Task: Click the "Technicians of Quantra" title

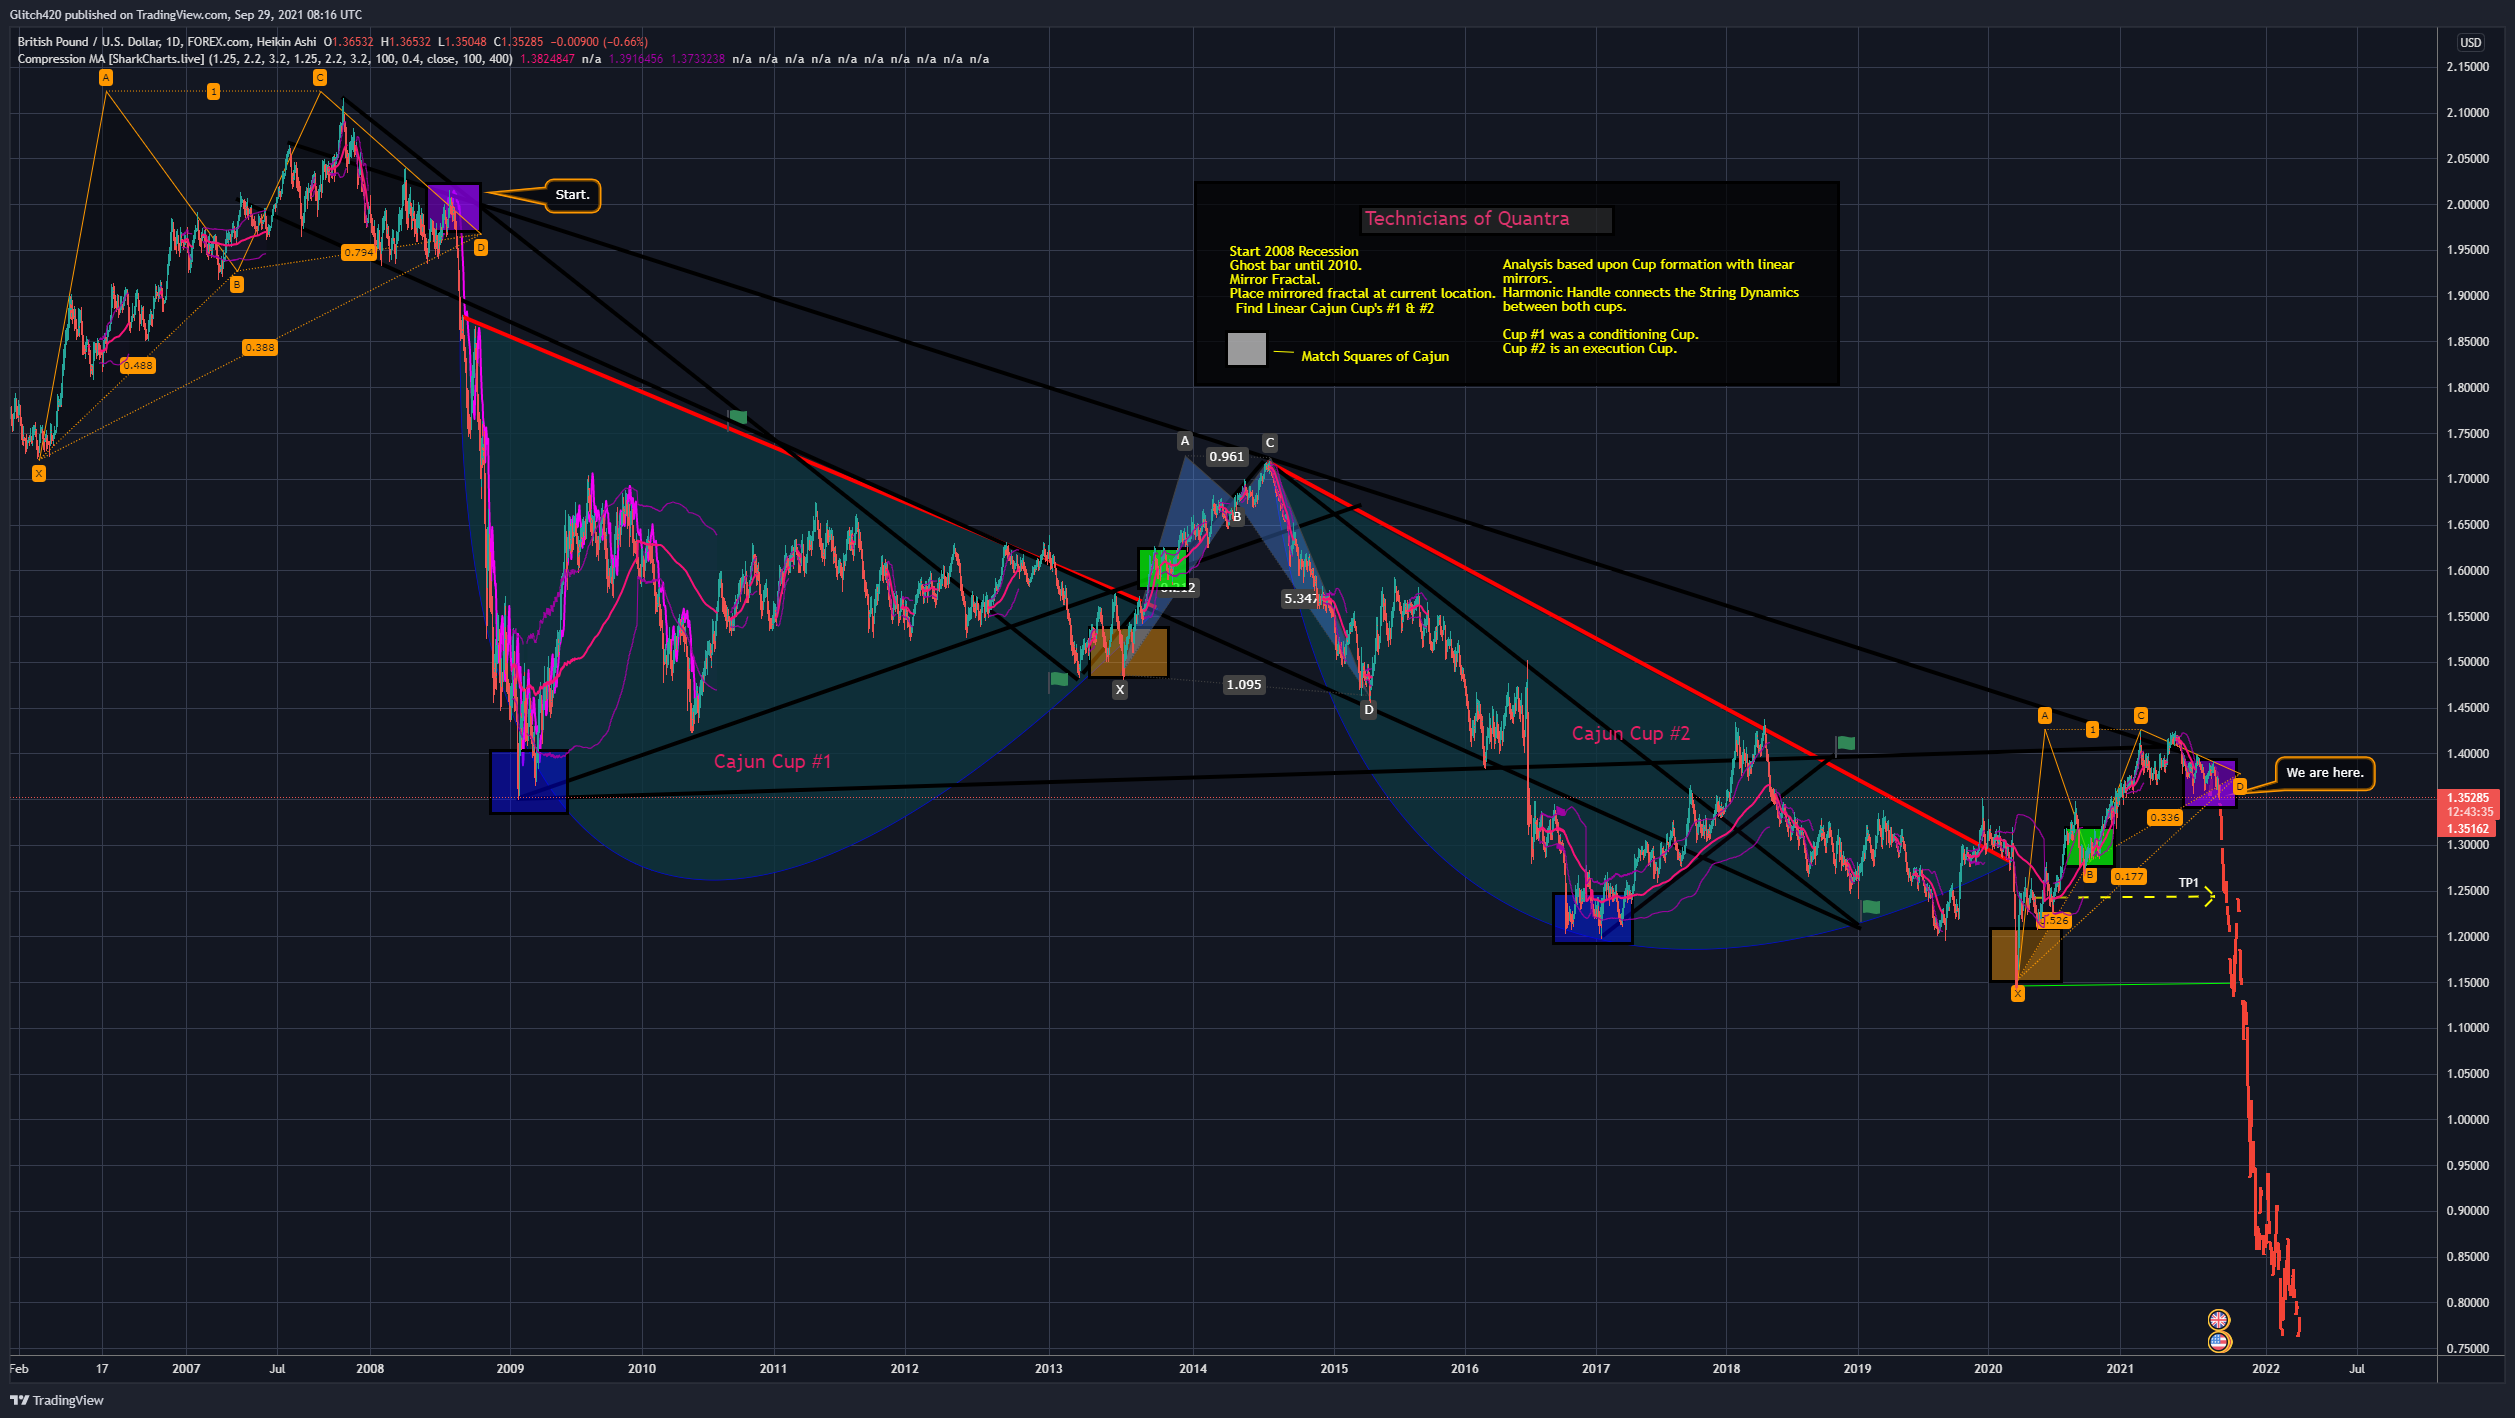Action: [1467, 219]
